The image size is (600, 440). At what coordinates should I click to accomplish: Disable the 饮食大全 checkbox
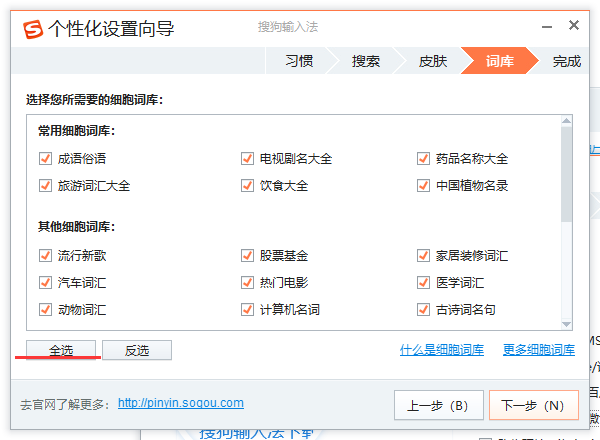point(247,186)
